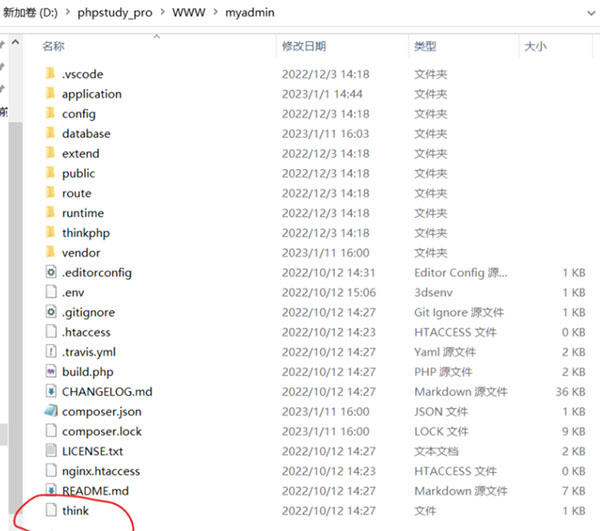Screen dimensions: 600x531
Task: Click the 7 KB size cell
Action: tap(574, 491)
